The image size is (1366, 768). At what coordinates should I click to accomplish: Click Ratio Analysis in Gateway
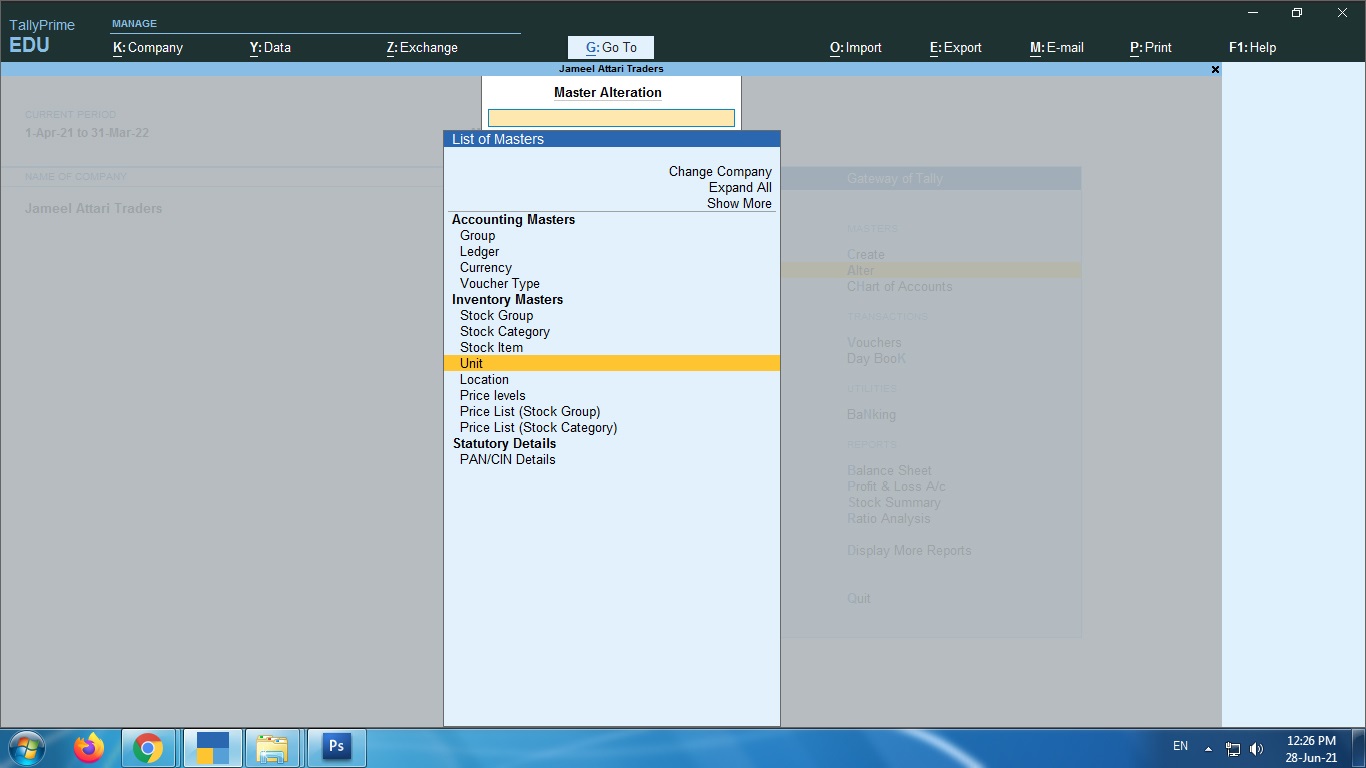click(889, 518)
